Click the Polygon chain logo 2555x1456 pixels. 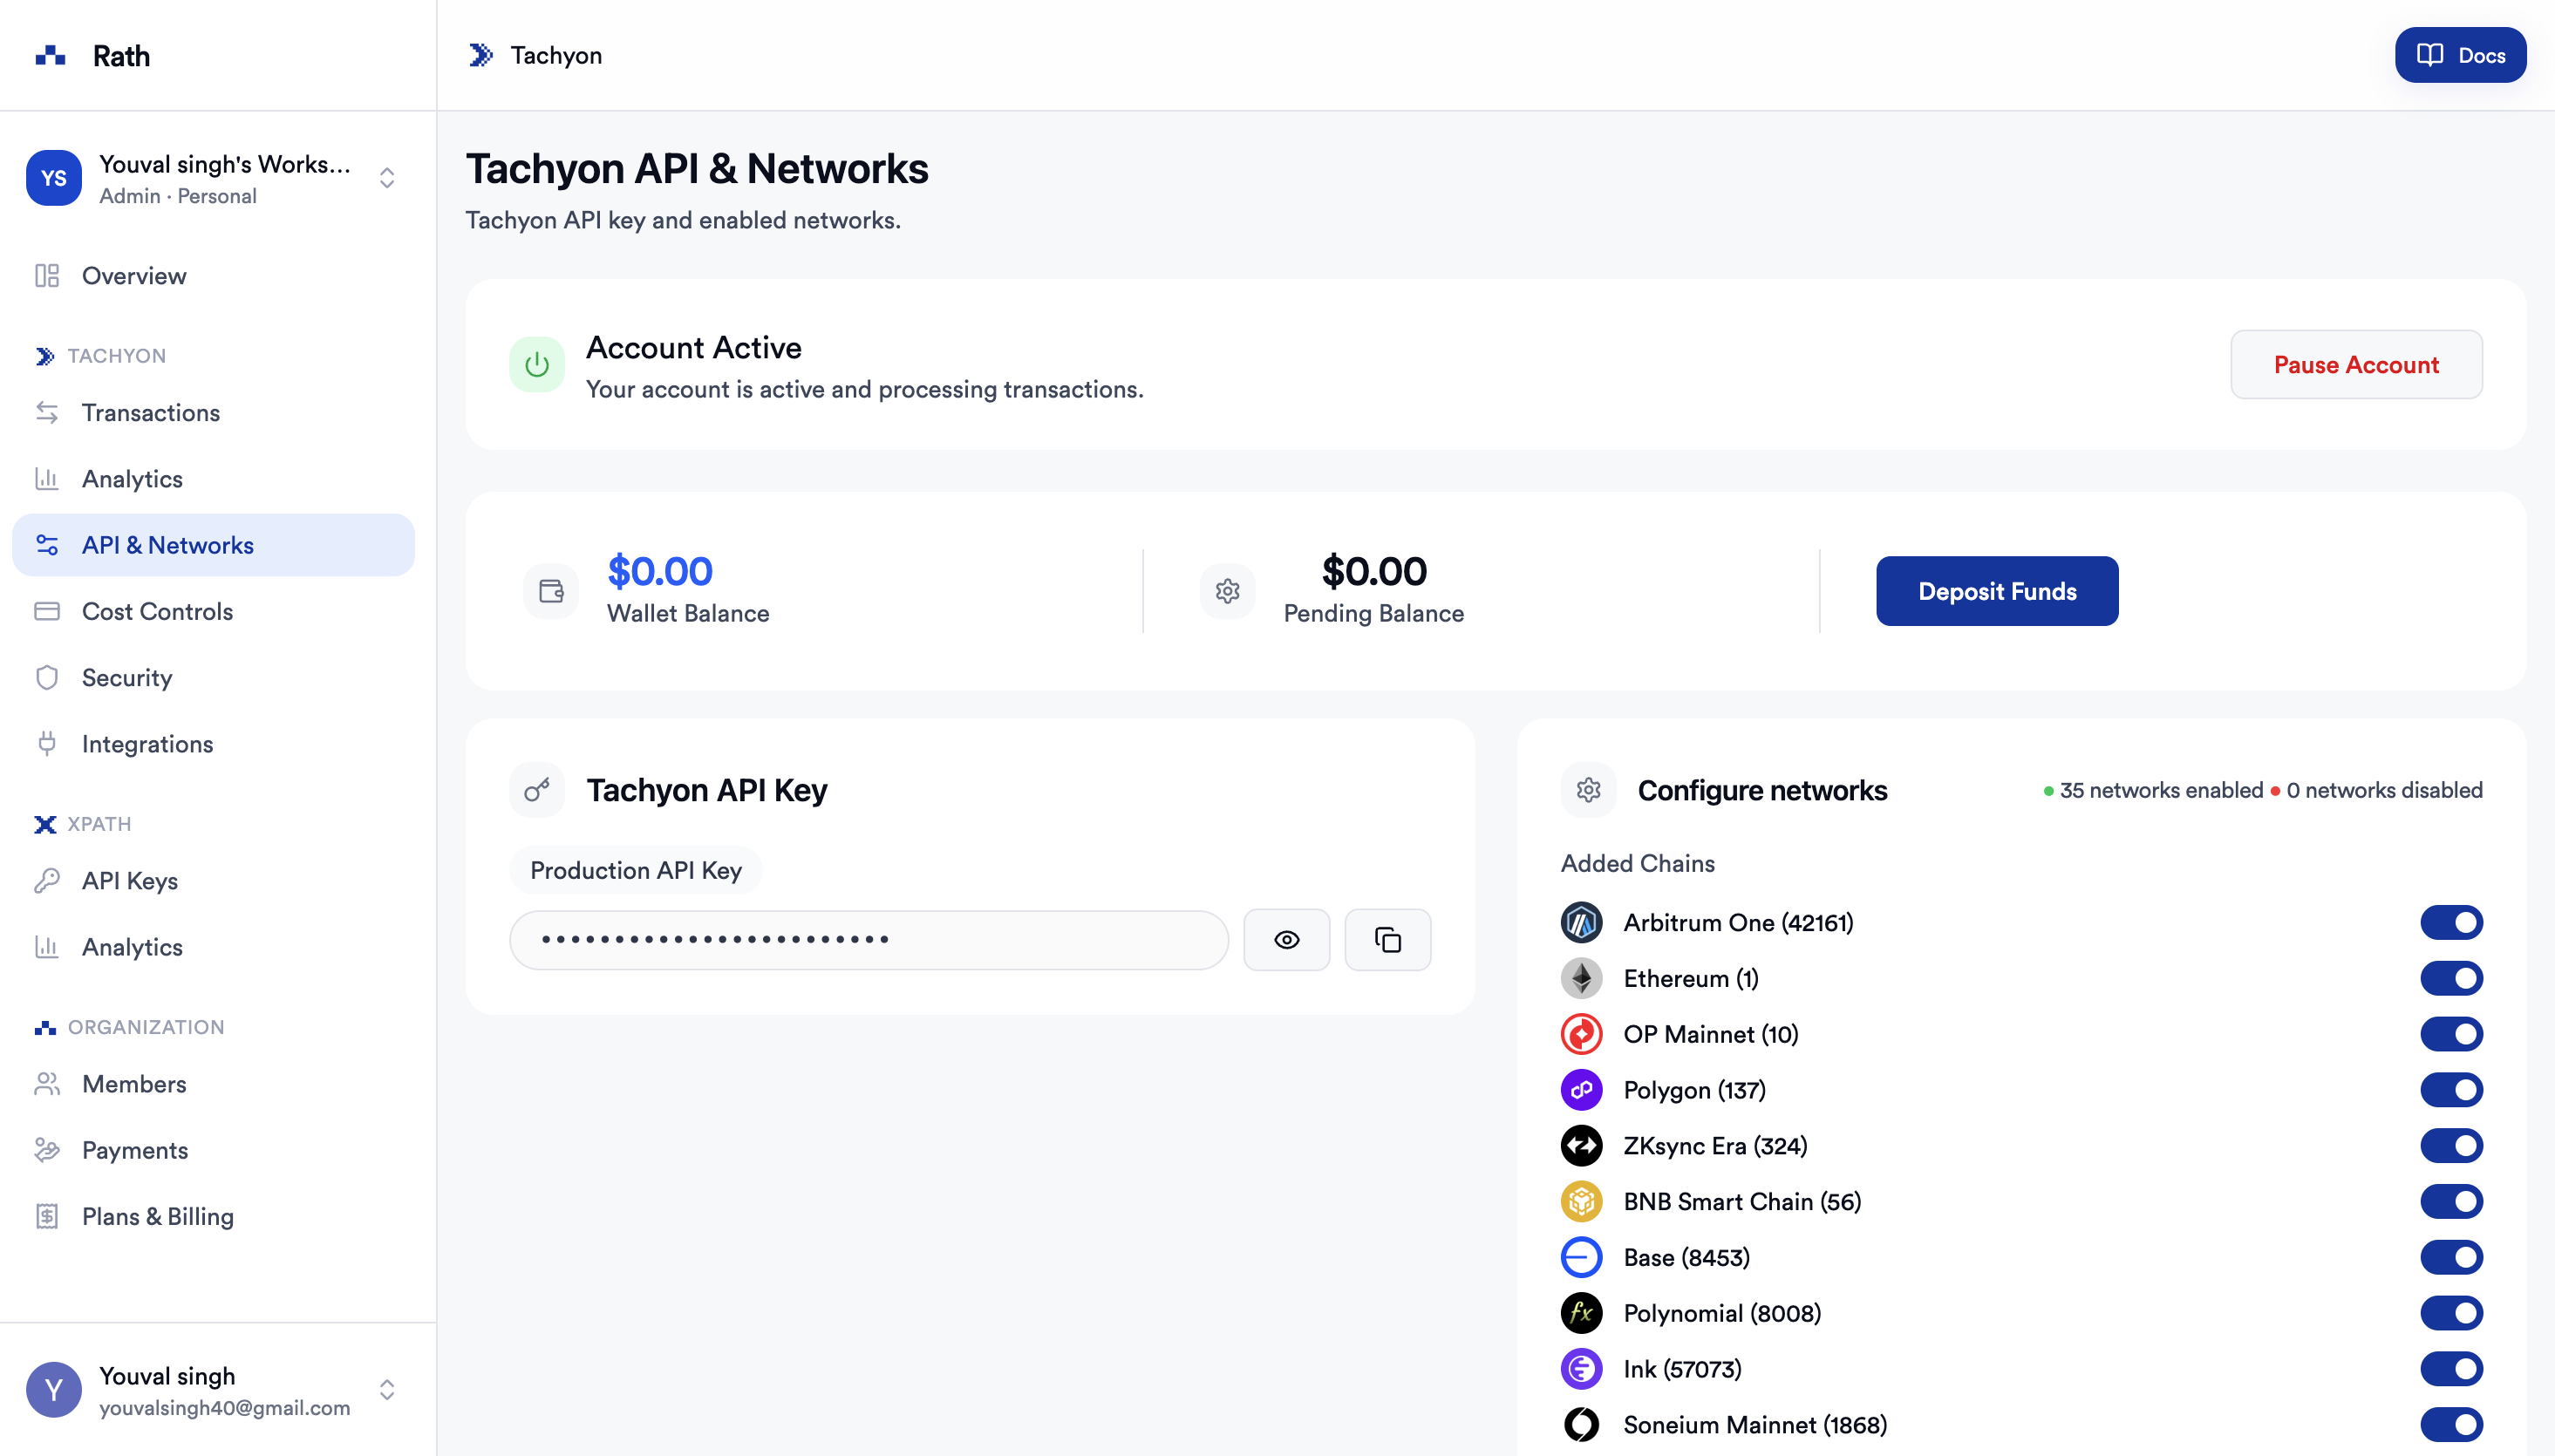[x=1582, y=1090]
